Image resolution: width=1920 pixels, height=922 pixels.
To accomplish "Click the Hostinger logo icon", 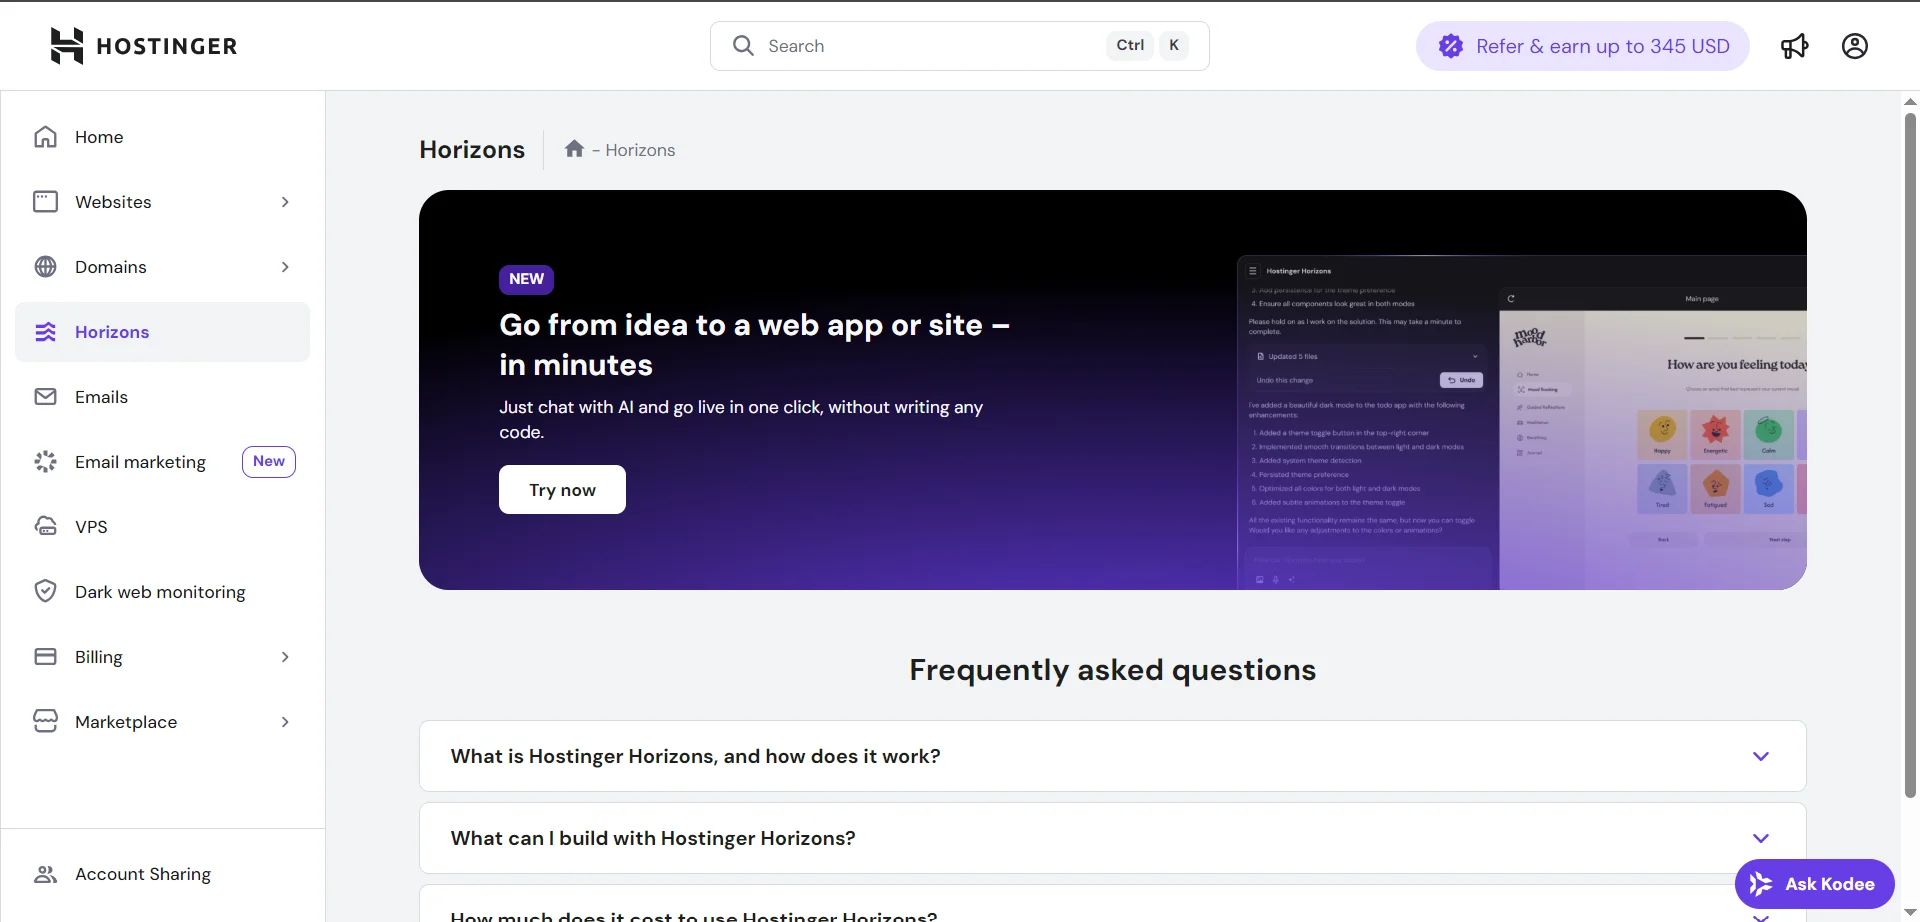I will (67, 46).
